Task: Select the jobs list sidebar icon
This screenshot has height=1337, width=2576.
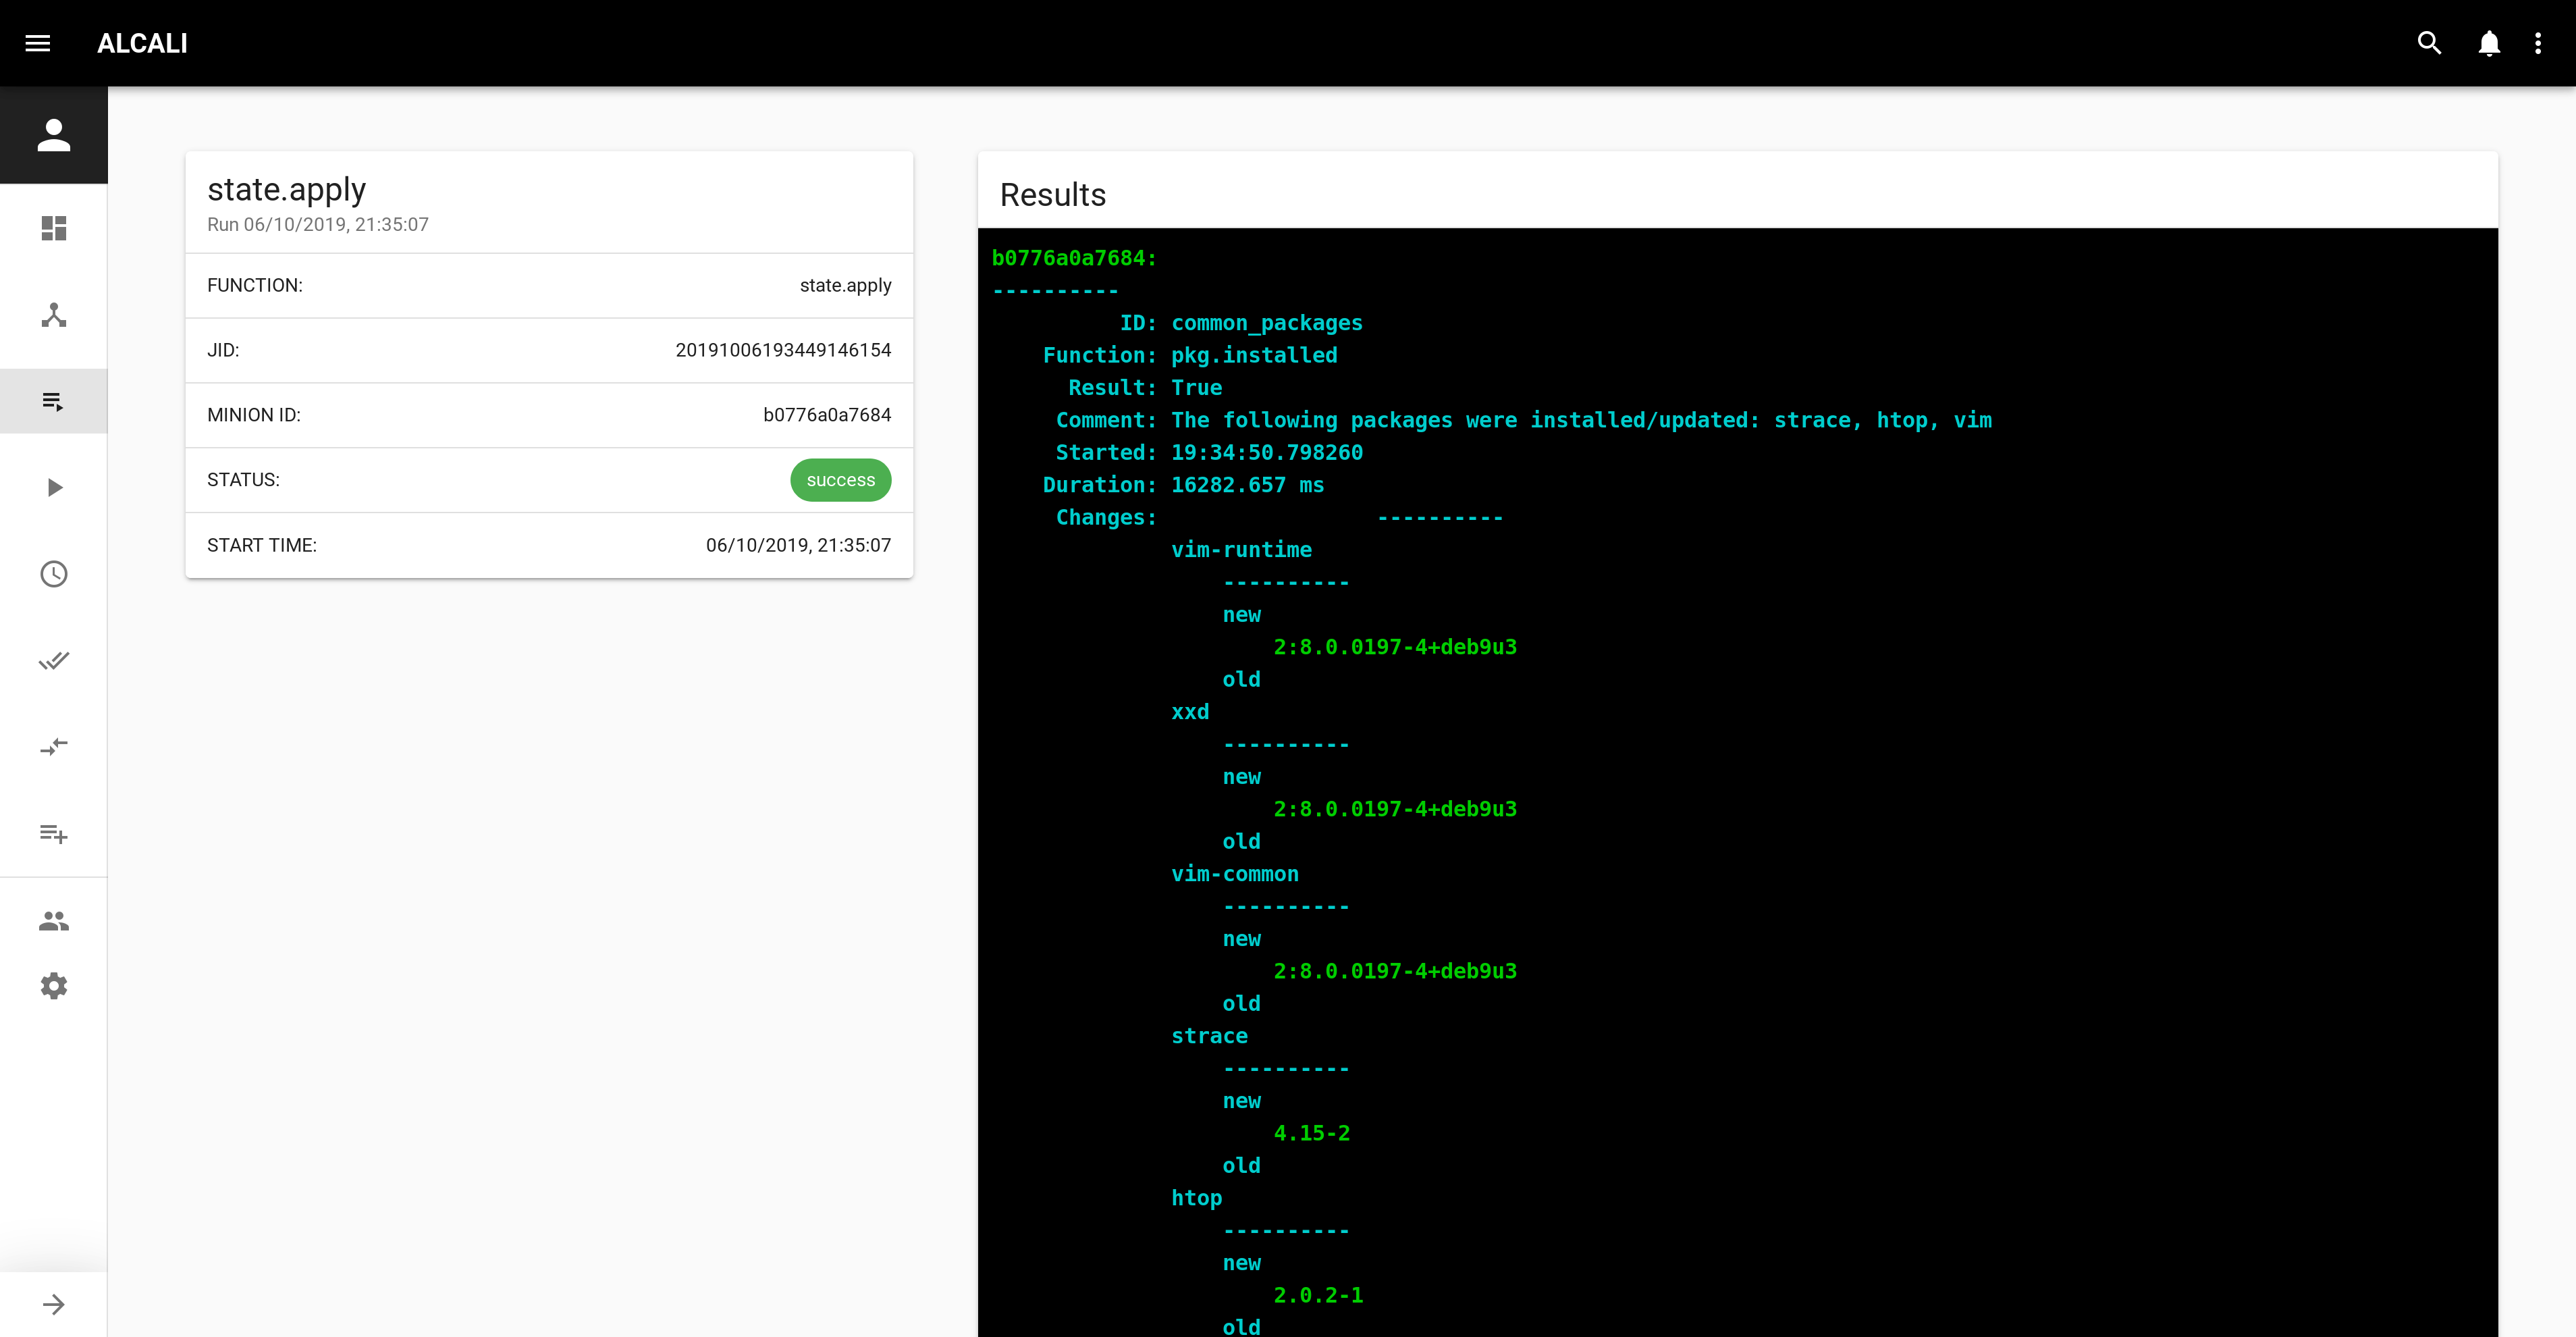Action: click(54, 401)
